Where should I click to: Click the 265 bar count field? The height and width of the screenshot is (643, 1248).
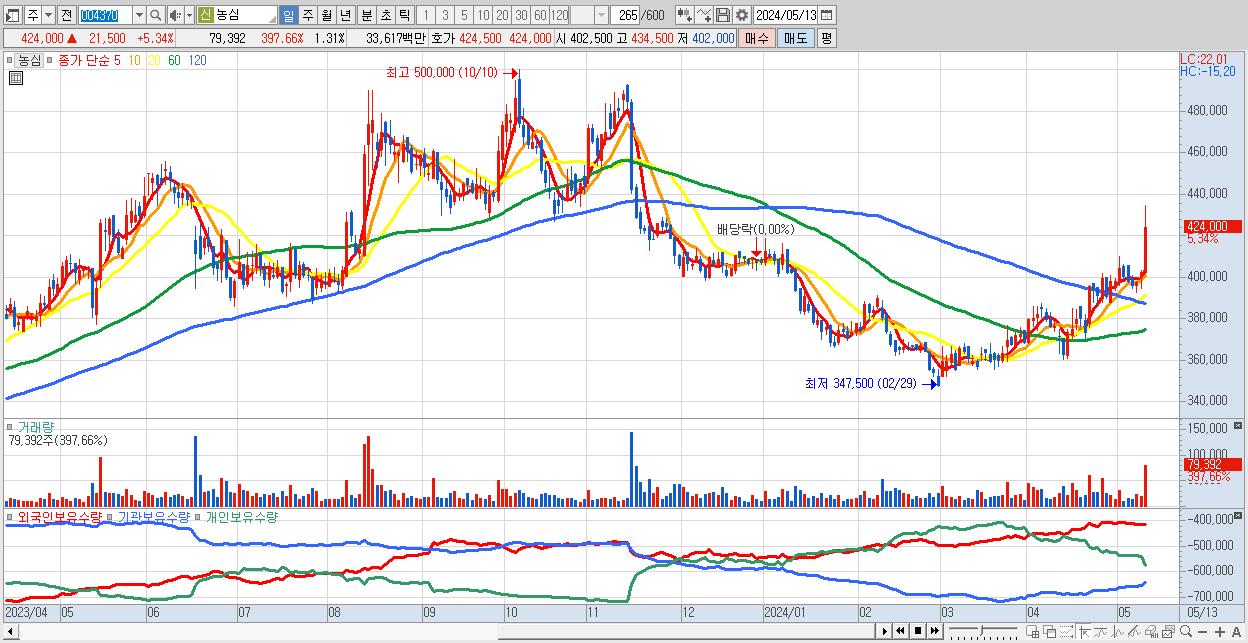coord(625,15)
